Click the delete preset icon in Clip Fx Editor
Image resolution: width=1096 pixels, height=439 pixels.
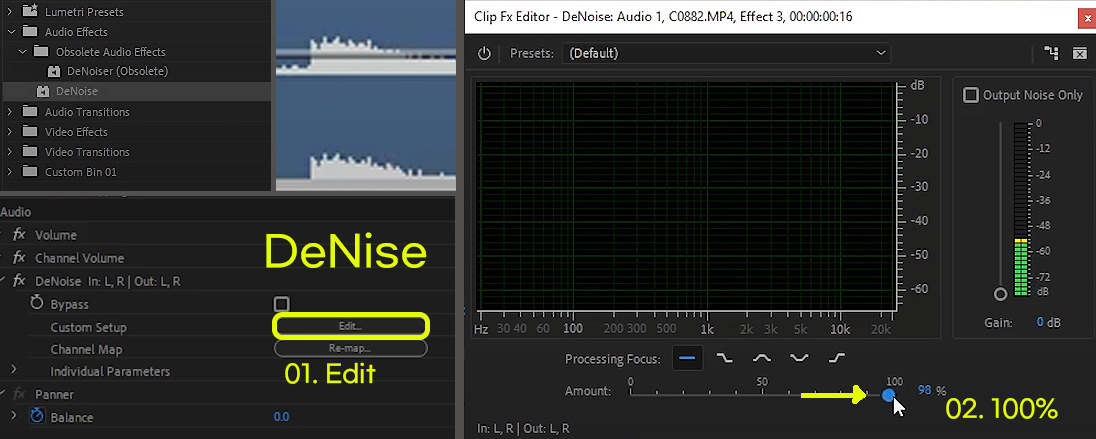coord(1079,53)
